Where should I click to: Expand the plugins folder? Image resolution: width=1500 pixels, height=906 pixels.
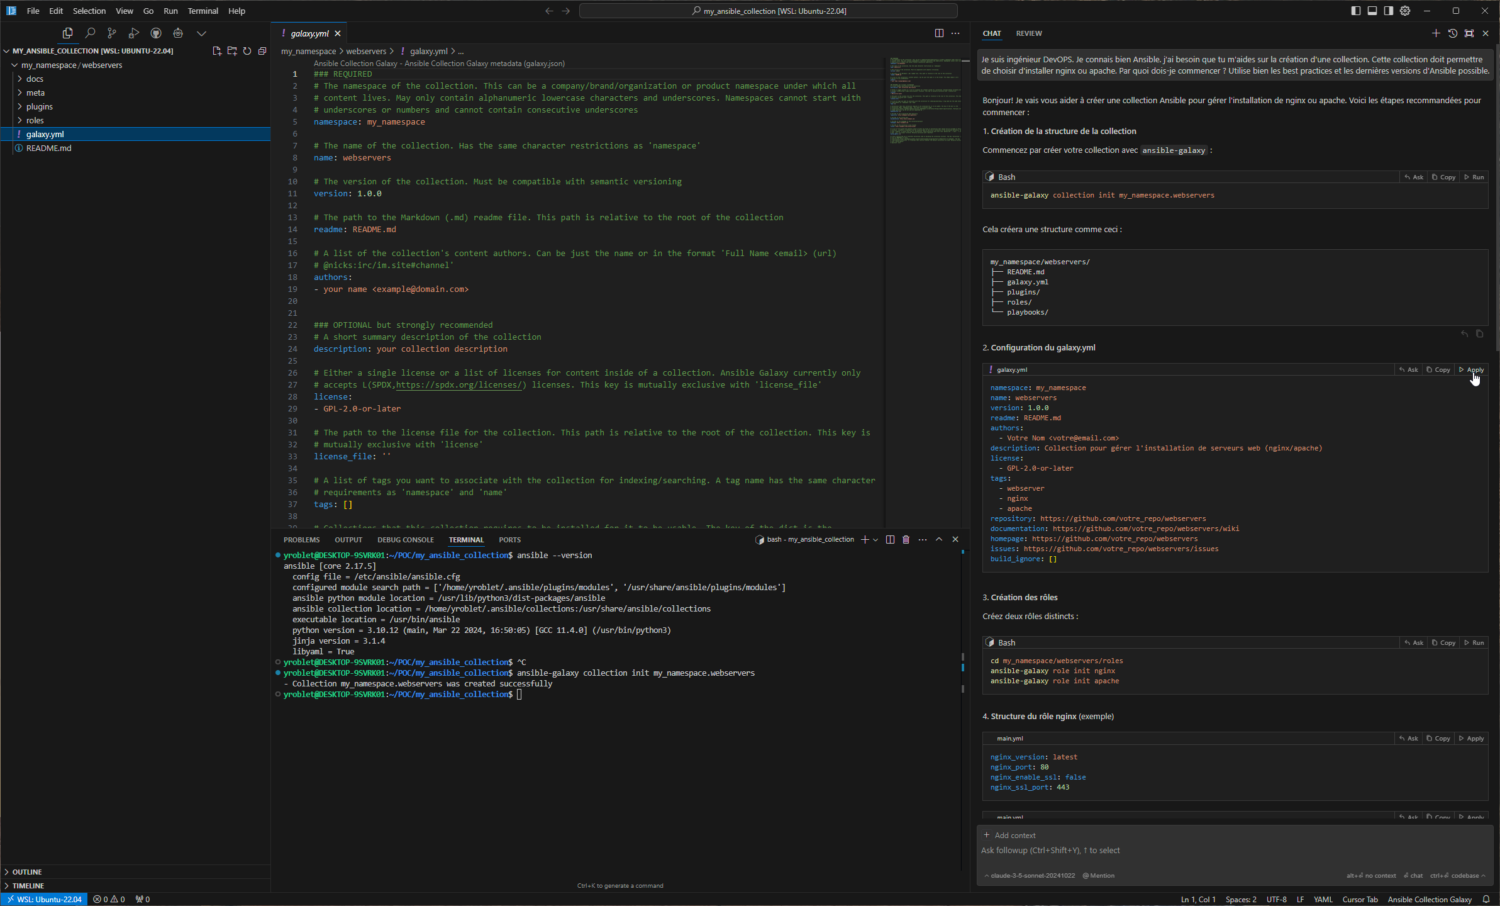39,106
